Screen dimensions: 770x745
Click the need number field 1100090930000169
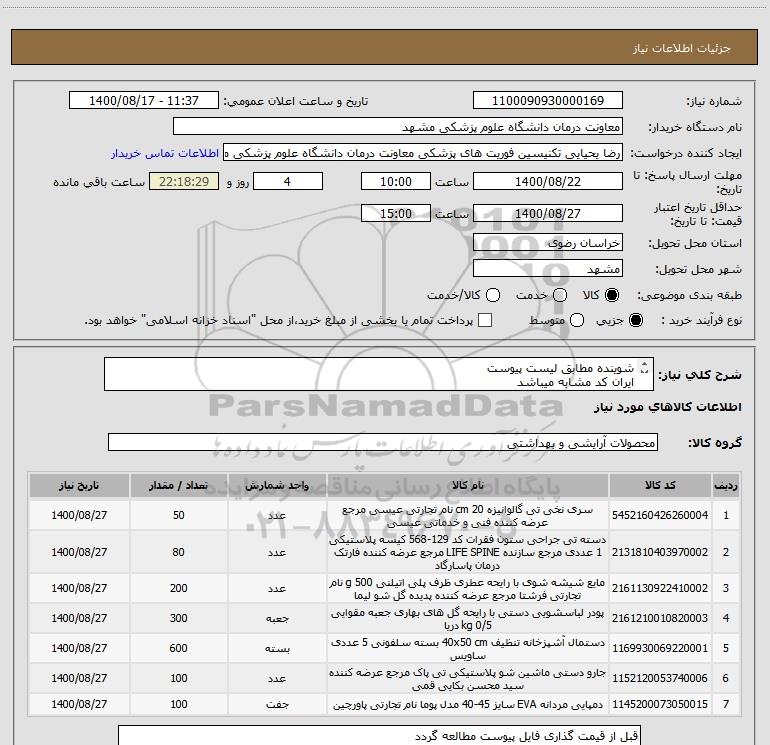(548, 100)
